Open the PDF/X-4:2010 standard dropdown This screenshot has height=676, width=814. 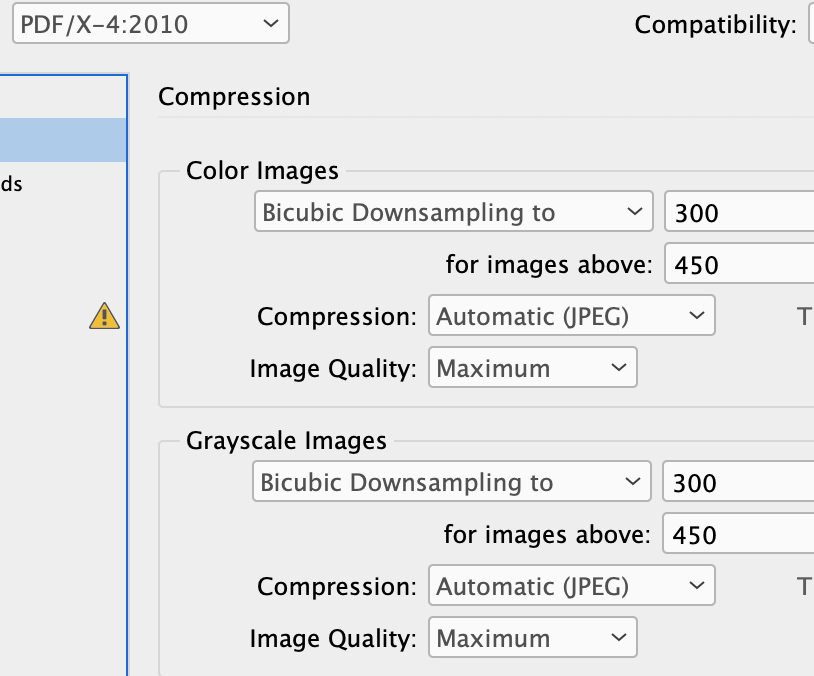click(151, 23)
